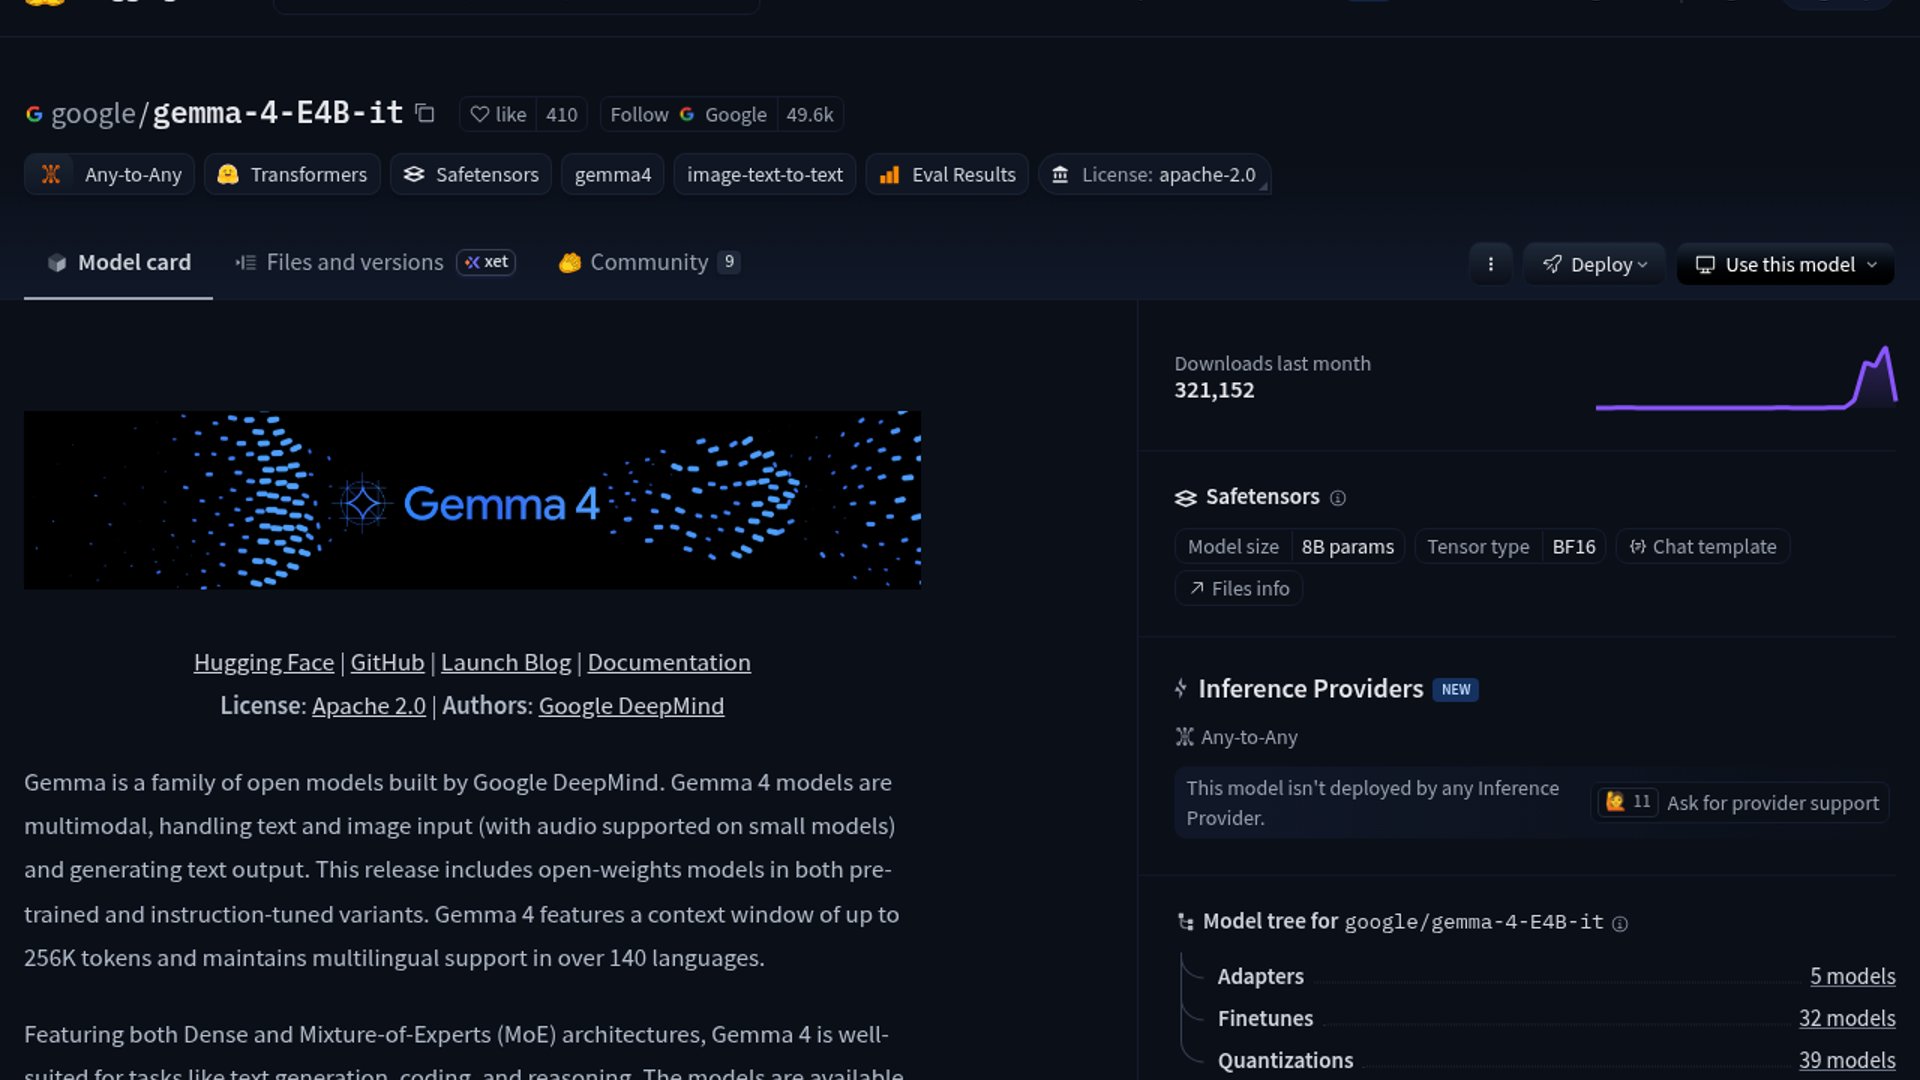Click the Transformers library tag
The image size is (1920, 1080).
(292, 175)
